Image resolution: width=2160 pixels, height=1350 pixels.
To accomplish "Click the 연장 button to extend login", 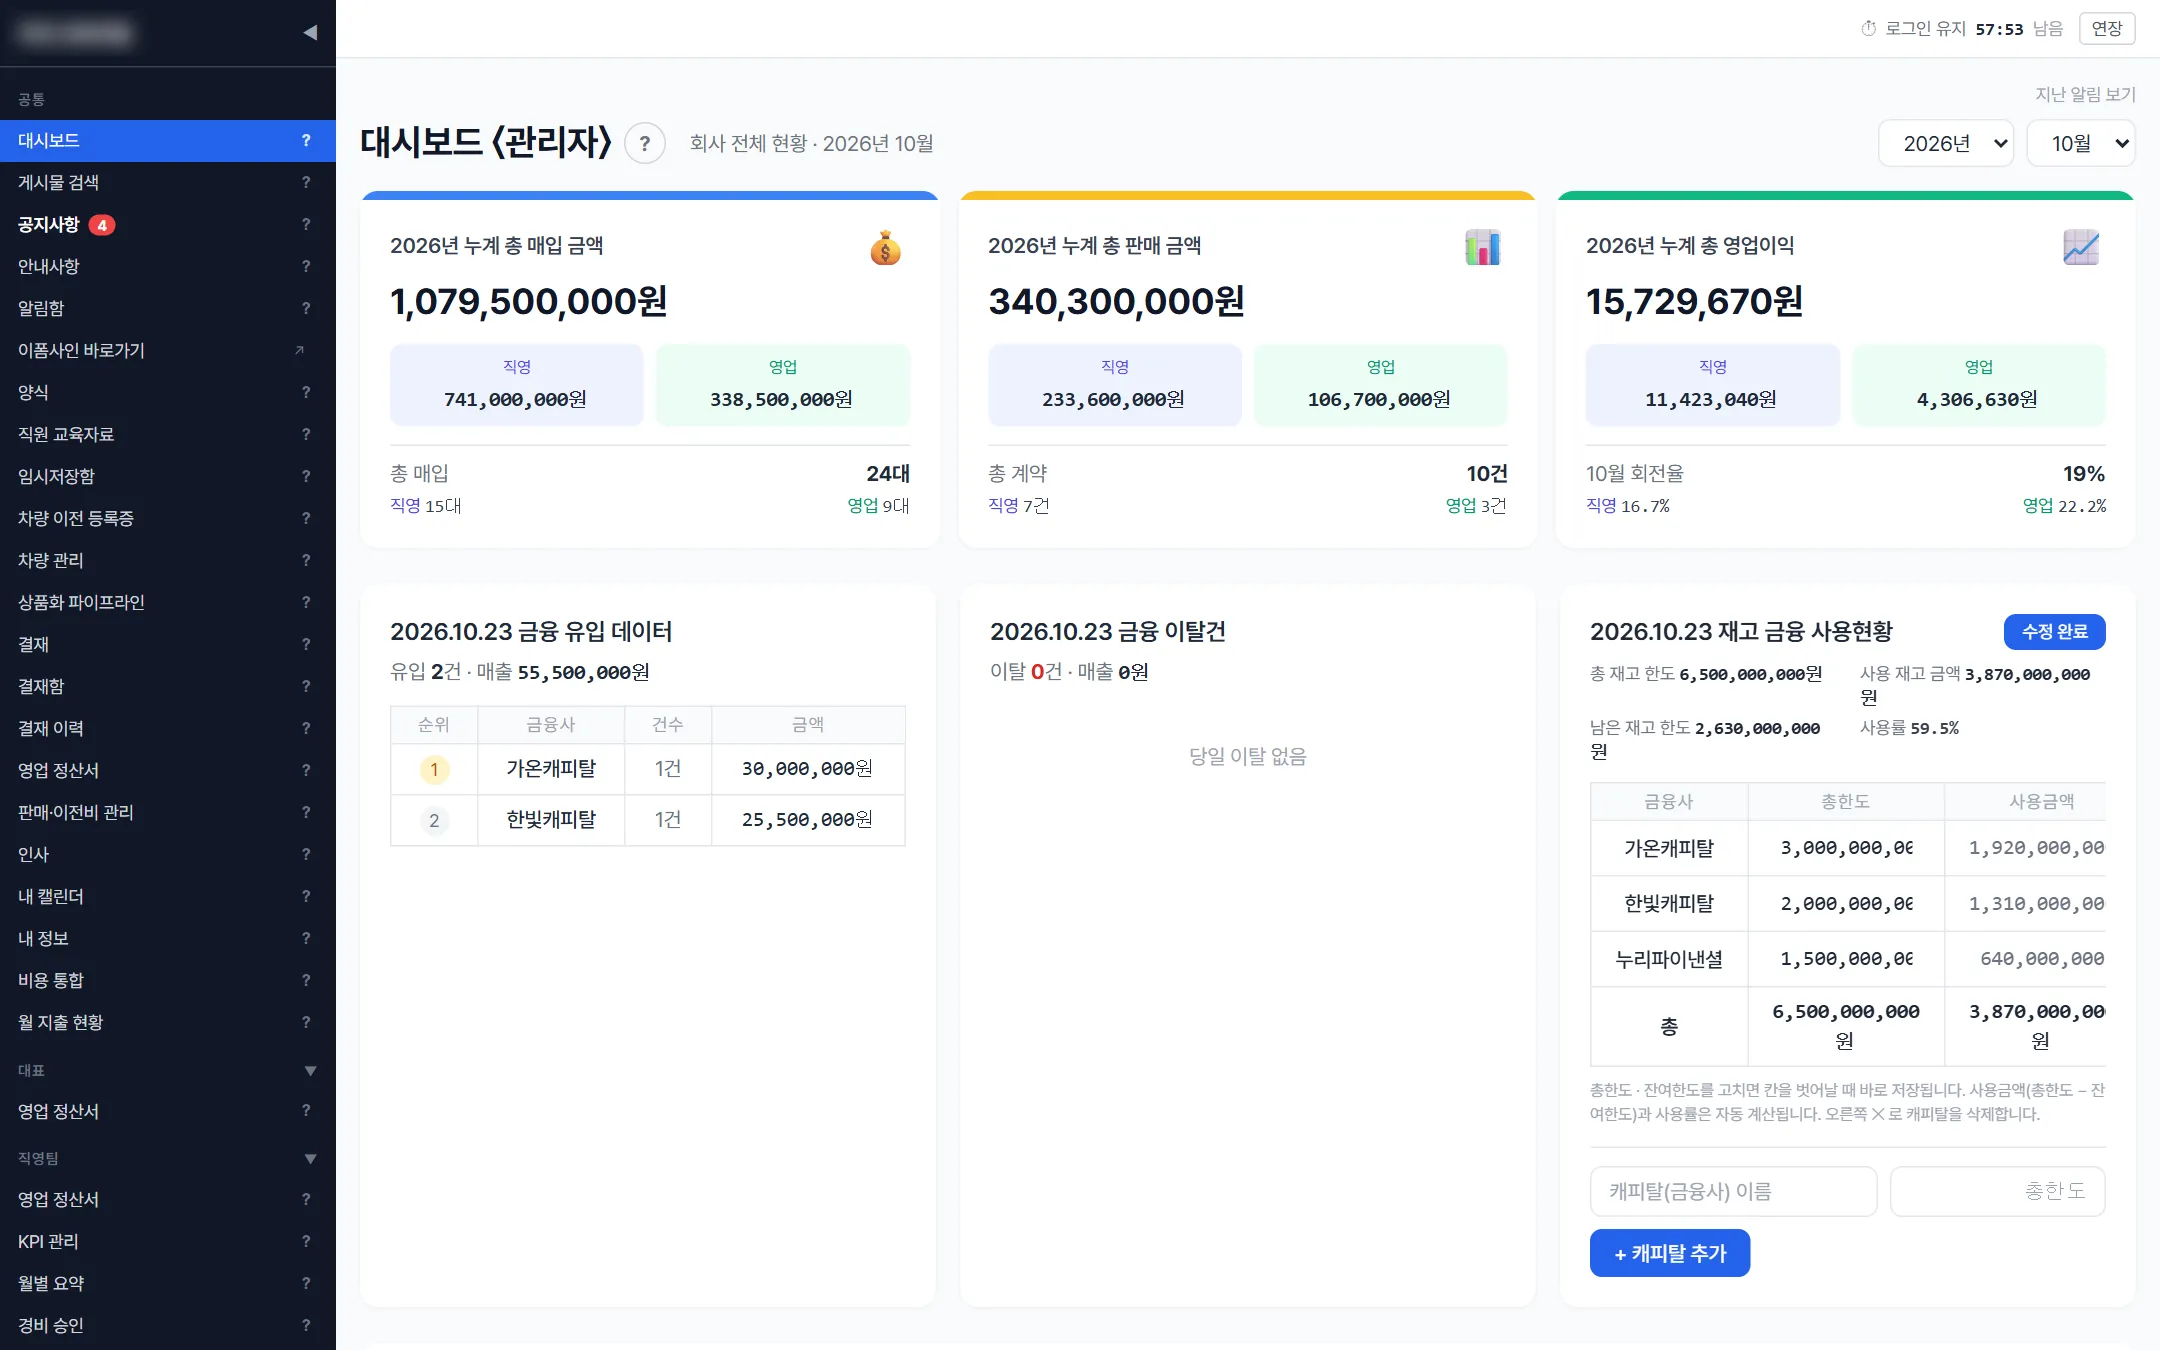I will [2107, 29].
